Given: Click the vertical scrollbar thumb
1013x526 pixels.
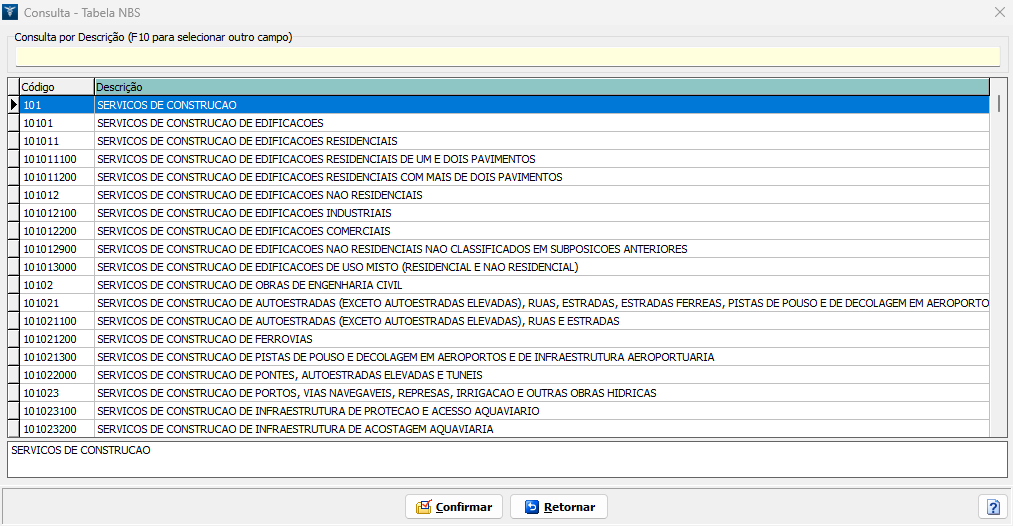Looking at the screenshot, I should [x=998, y=103].
